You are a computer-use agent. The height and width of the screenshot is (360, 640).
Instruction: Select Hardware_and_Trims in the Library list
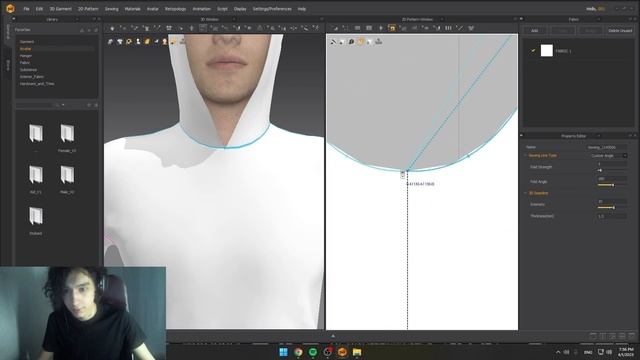pyautogui.click(x=37, y=84)
